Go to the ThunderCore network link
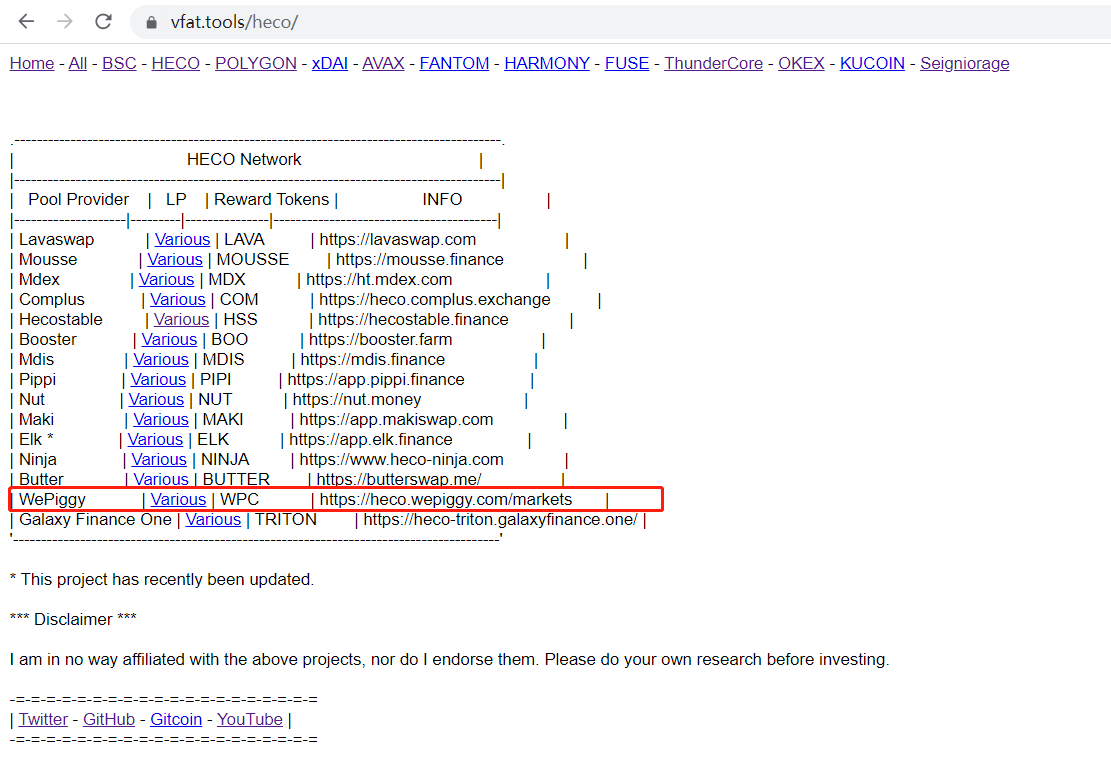 tap(714, 63)
